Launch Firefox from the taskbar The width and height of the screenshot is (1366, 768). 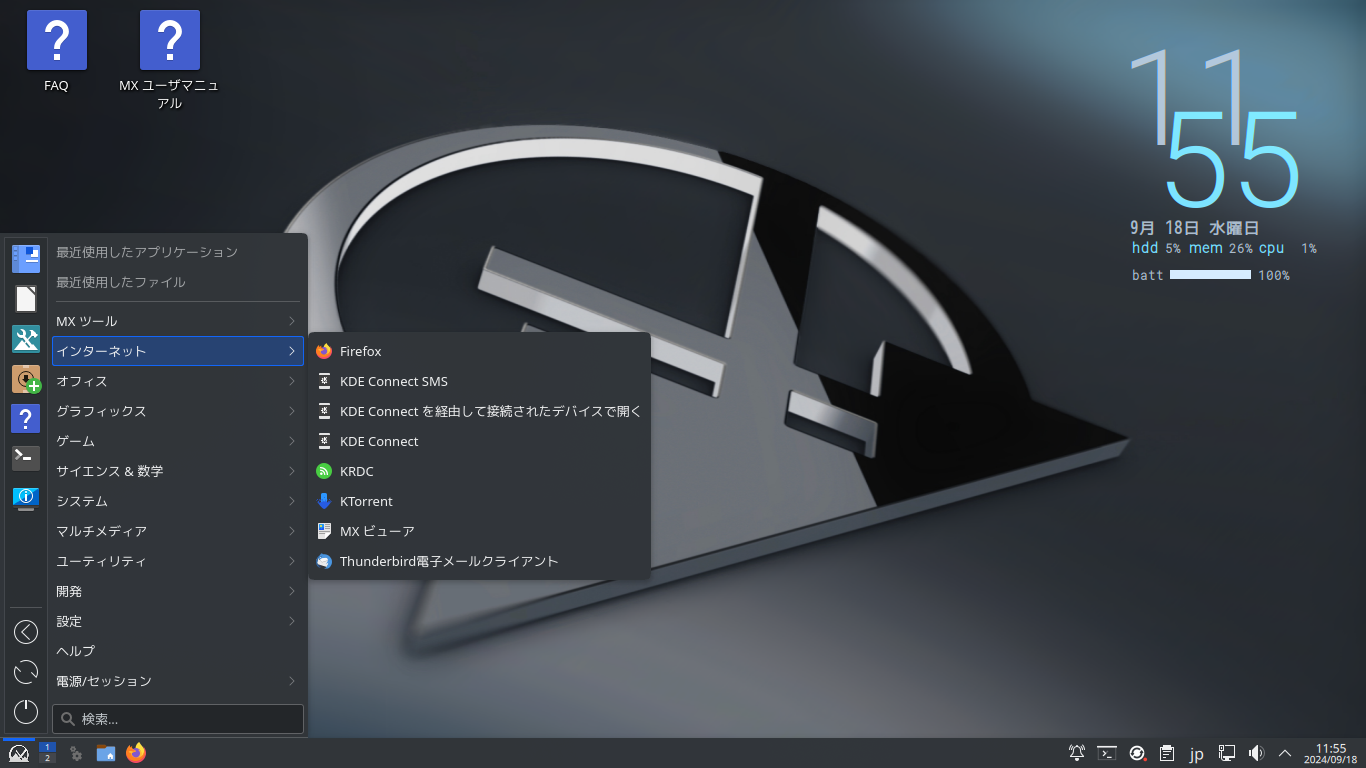click(x=136, y=753)
